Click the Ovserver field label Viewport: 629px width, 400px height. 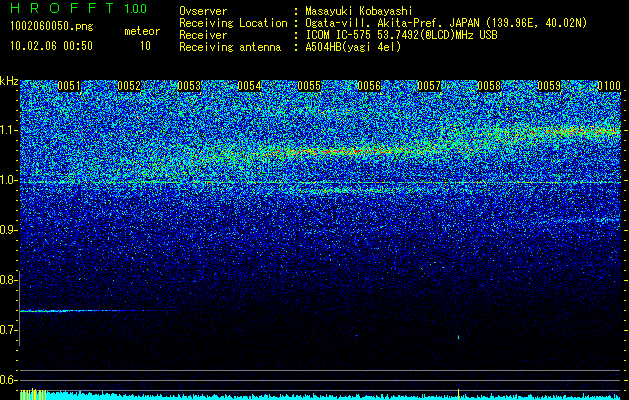click(x=203, y=11)
